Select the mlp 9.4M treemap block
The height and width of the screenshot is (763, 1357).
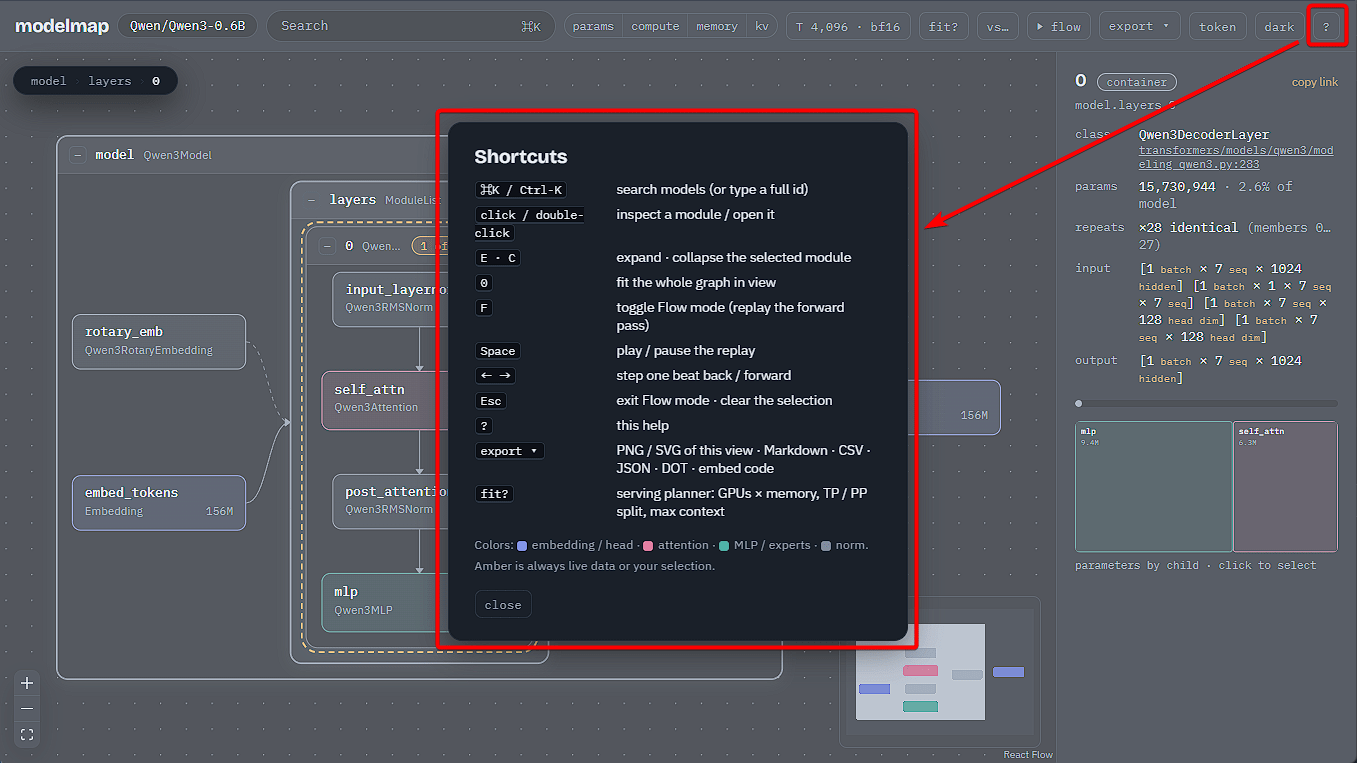click(1153, 486)
